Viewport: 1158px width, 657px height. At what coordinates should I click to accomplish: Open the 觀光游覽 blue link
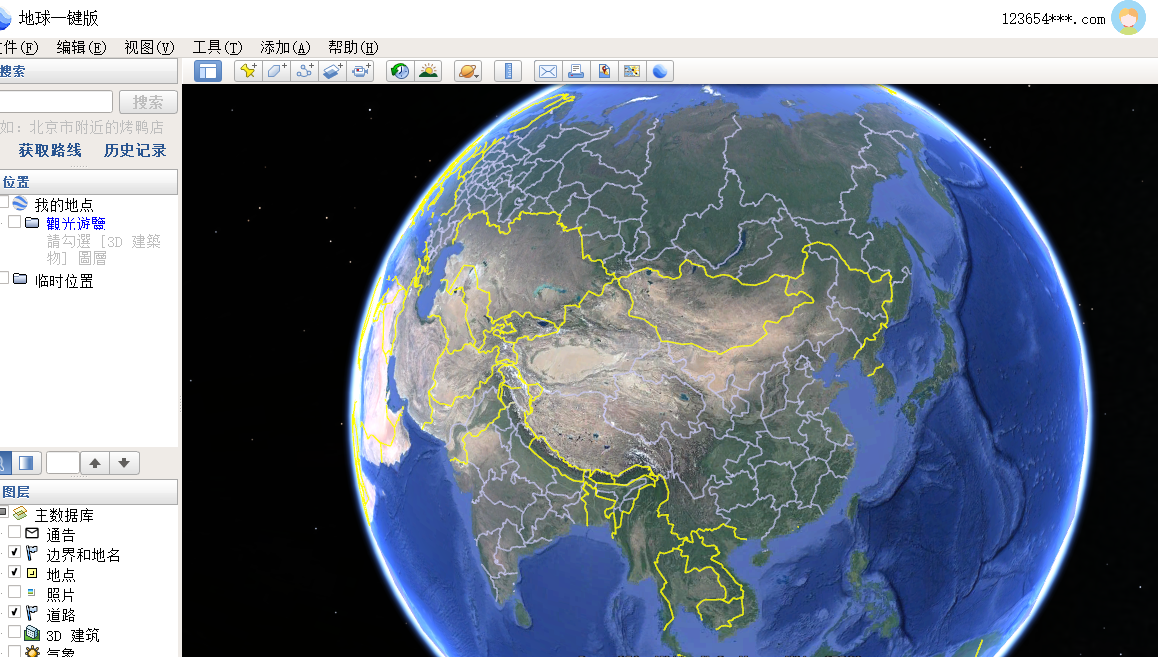[x=76, y=223]
